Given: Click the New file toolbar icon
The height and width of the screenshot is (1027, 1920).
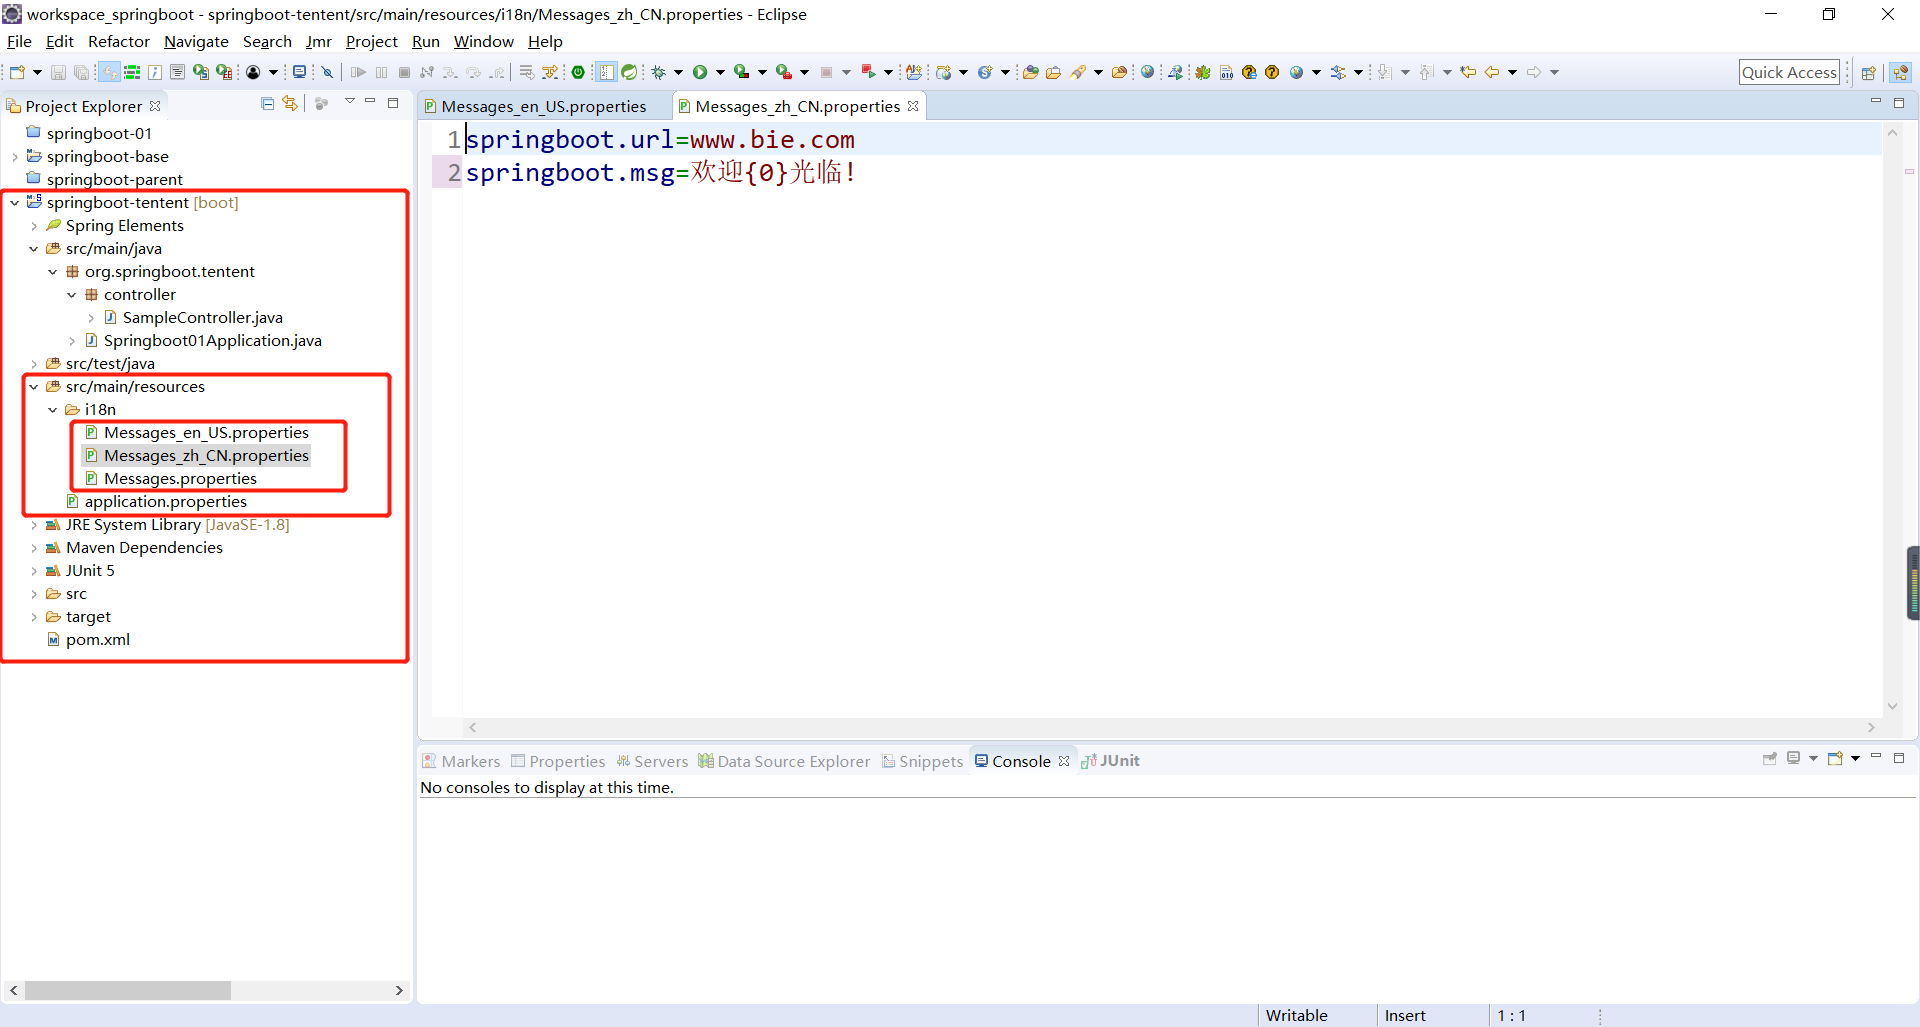Looking at the screenshot, I should click(x=17, y=72).
